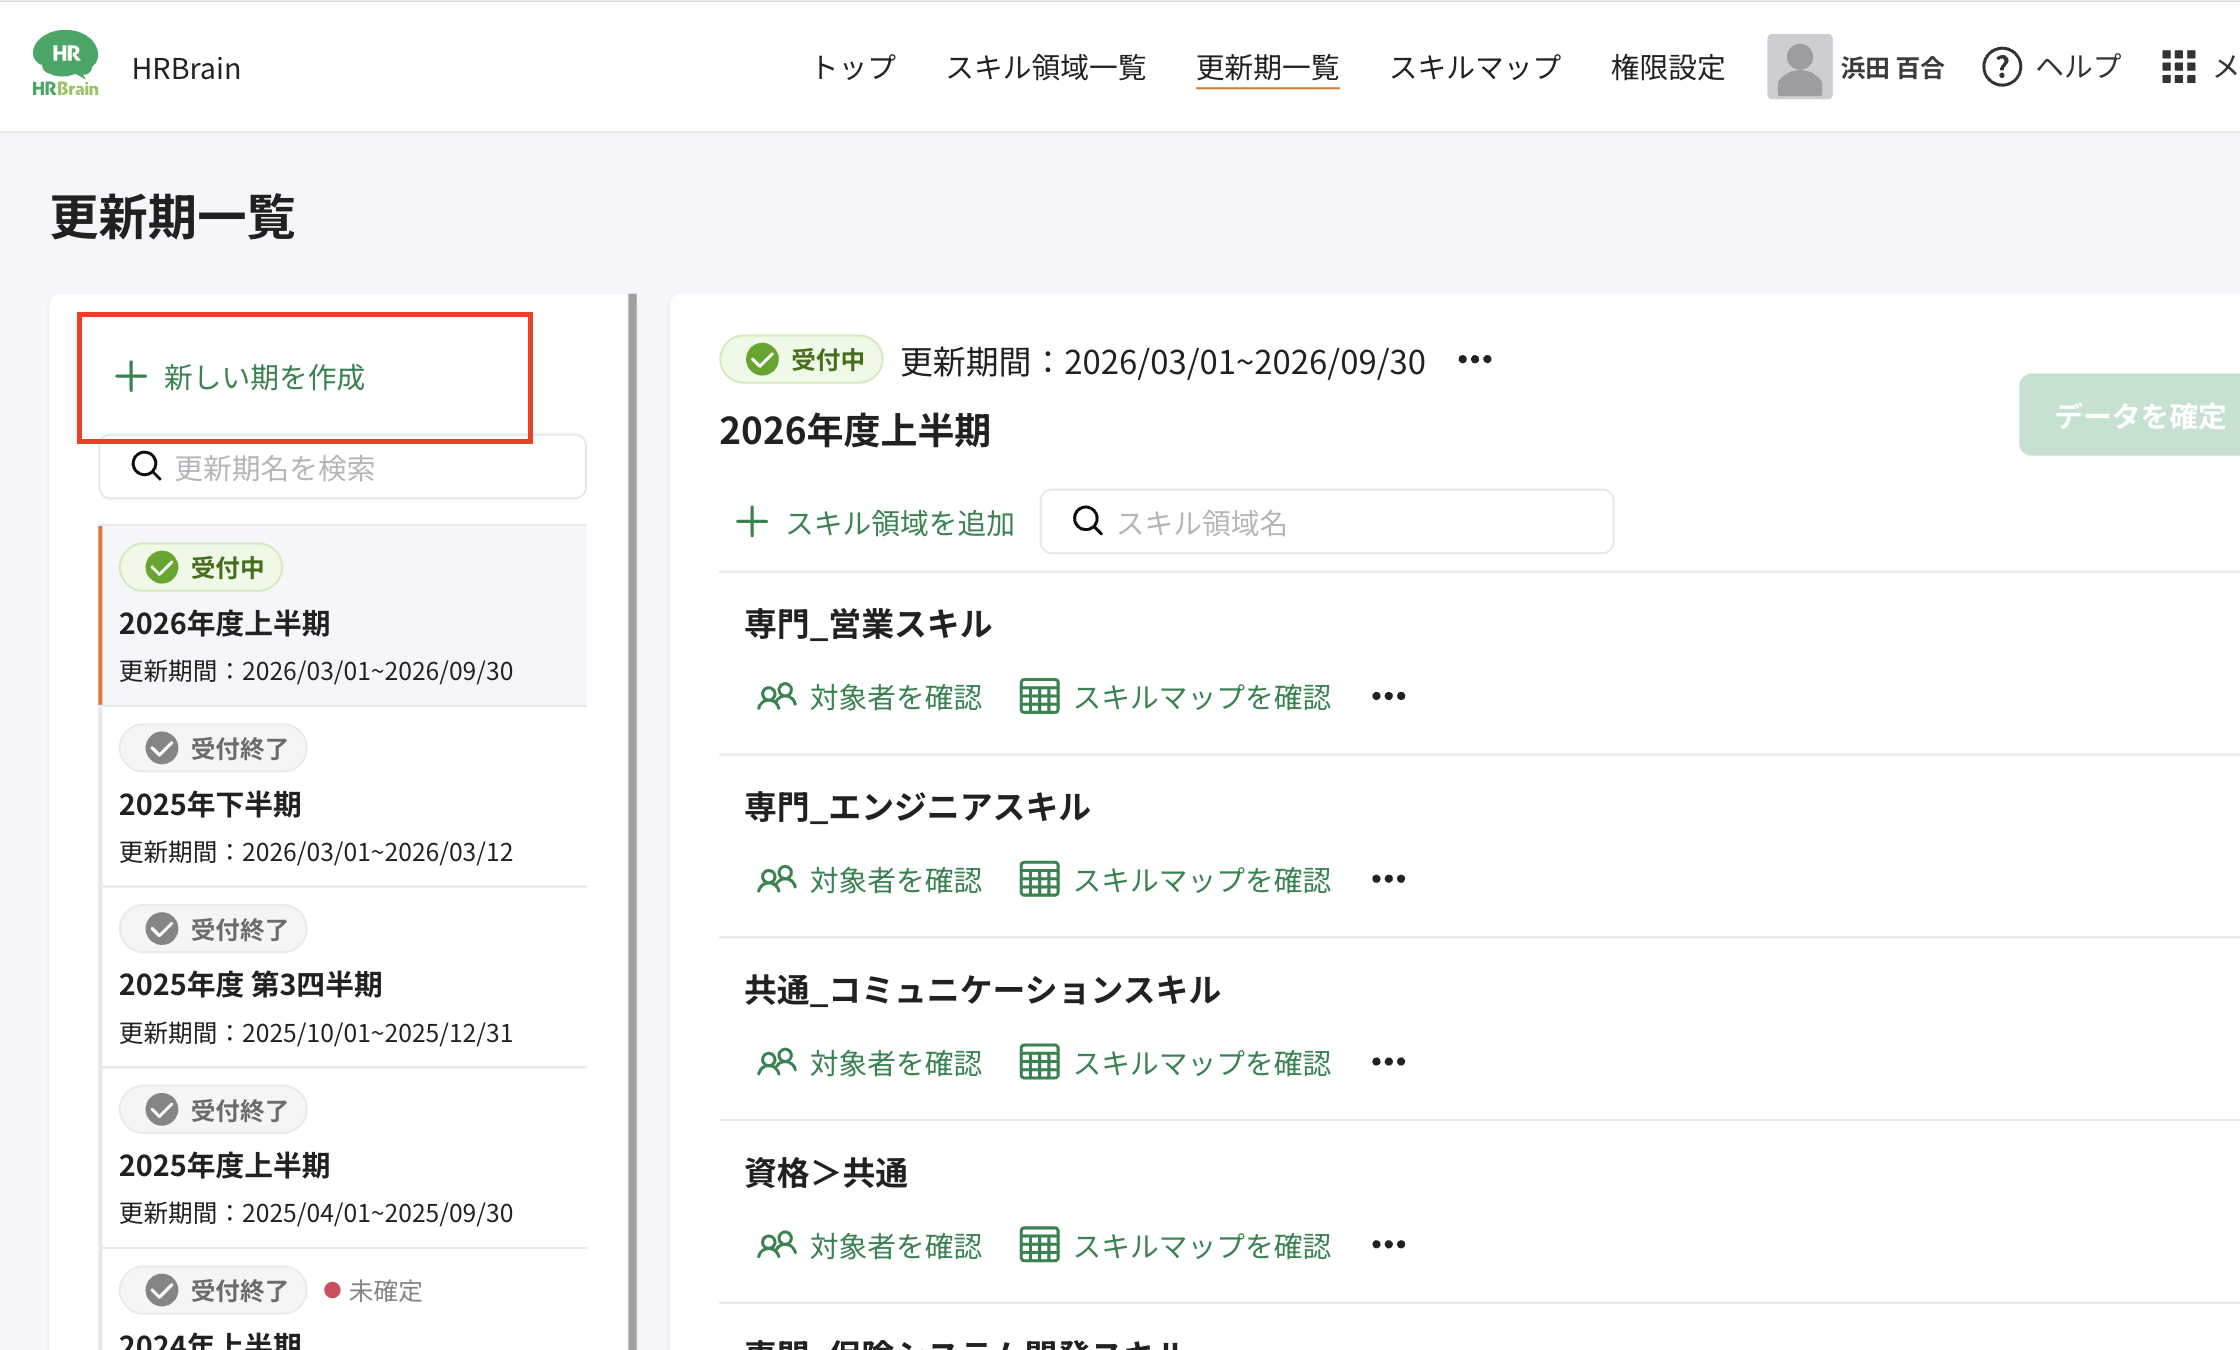The width and height of the screenshot is (2240, 1350).
Task: Click the スキルマップ grid icon under 専門_エンジニアスキル
Action: [1039, 879]
